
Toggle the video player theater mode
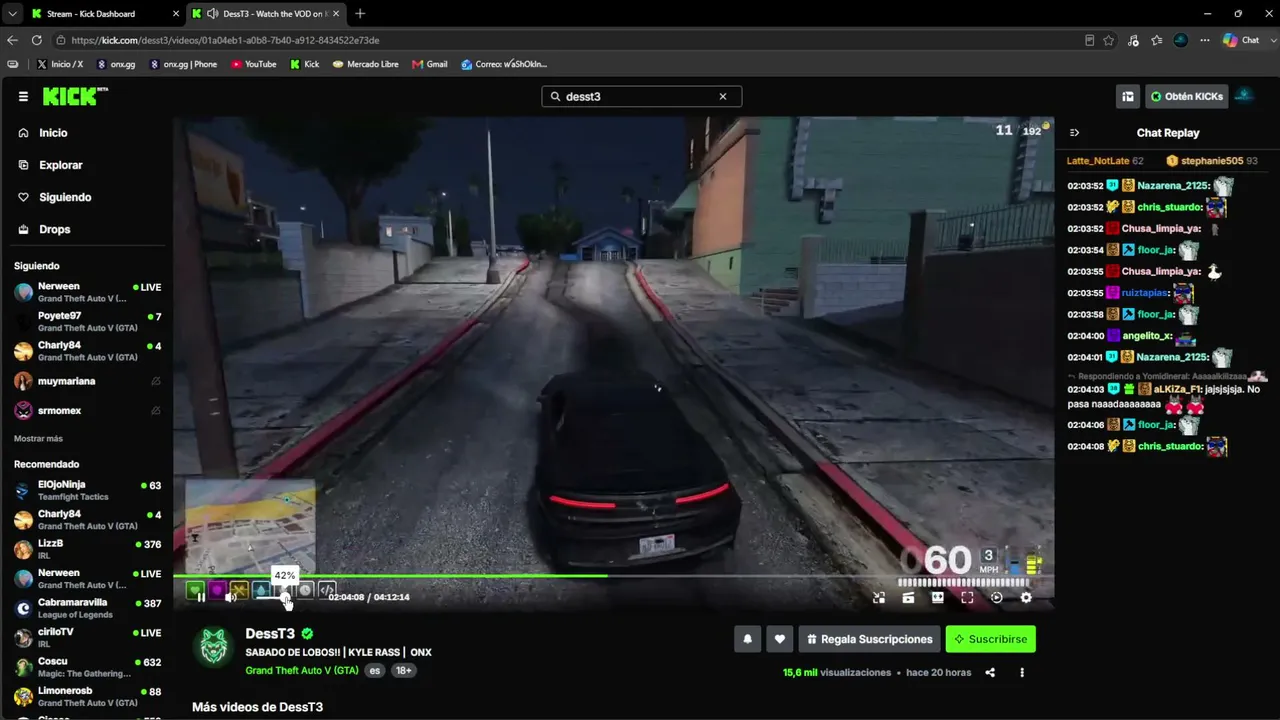[x=938, y=597]
